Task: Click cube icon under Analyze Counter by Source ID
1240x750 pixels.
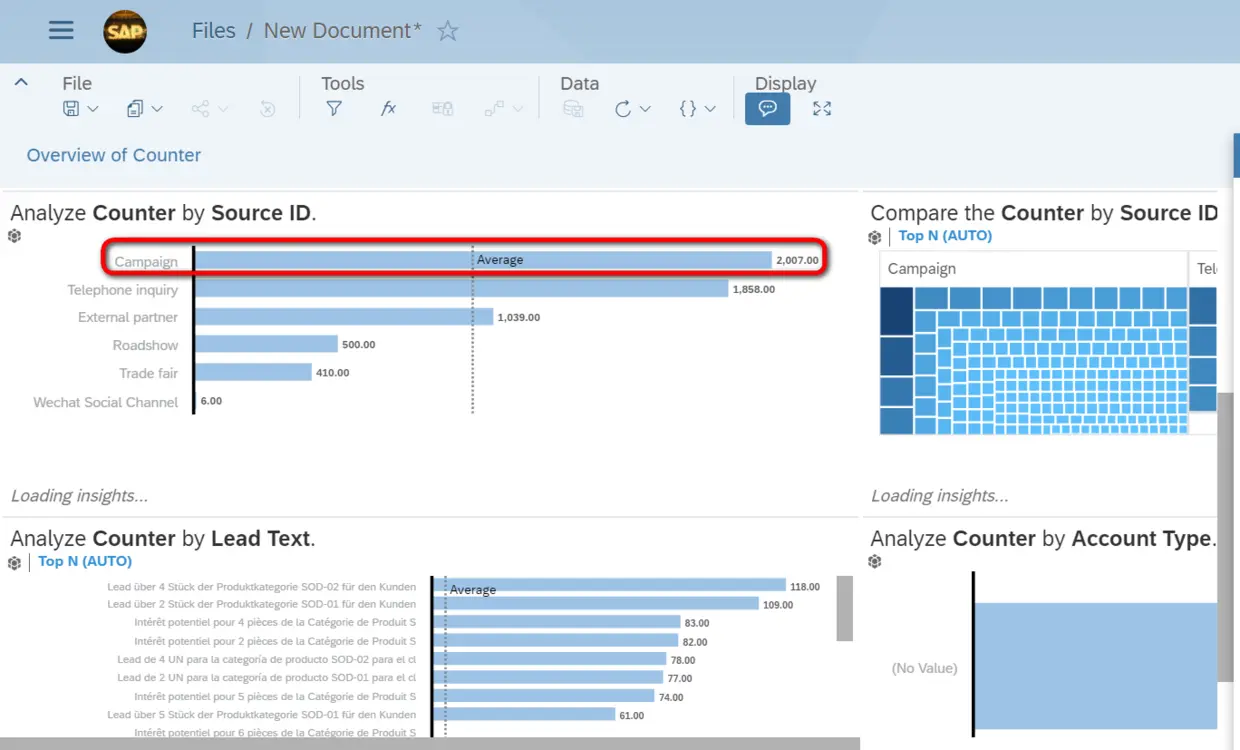Action: pos(14,236)
